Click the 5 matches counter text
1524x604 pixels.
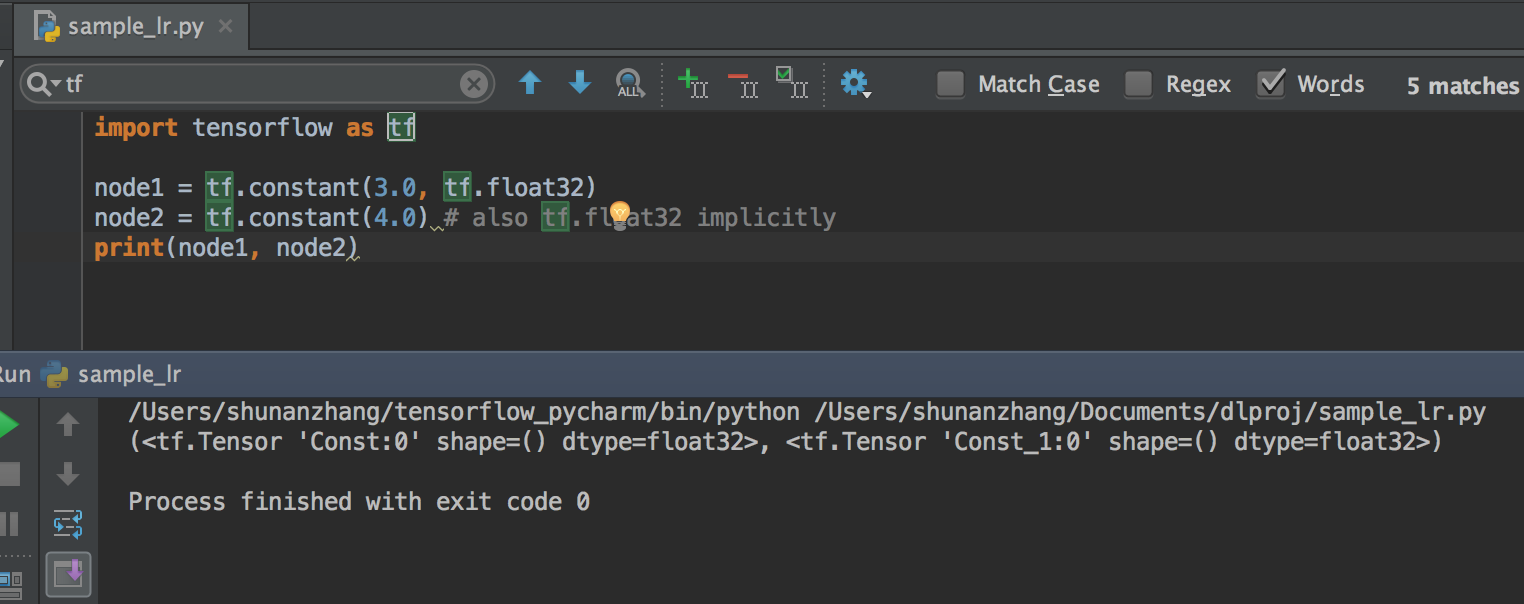point(1463,86)
